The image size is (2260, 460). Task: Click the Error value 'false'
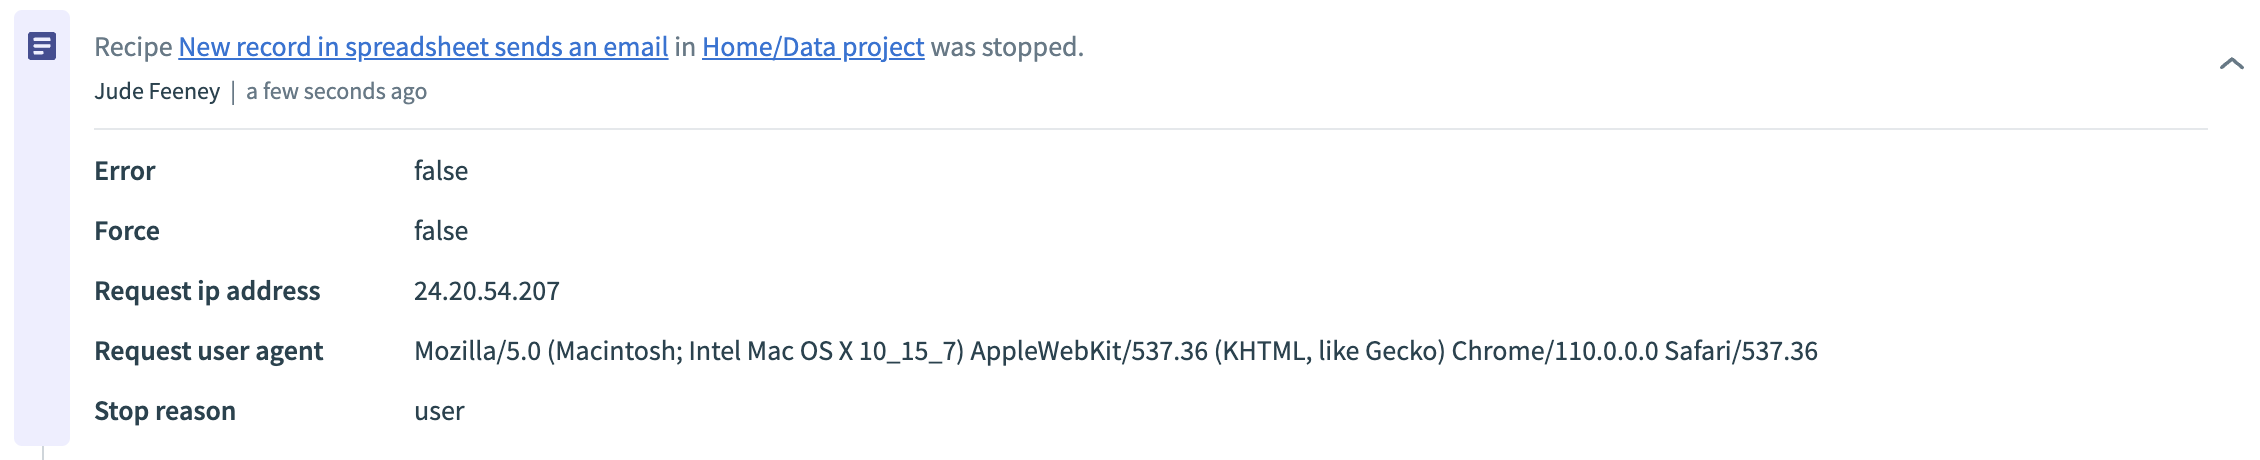pos(441,171)
